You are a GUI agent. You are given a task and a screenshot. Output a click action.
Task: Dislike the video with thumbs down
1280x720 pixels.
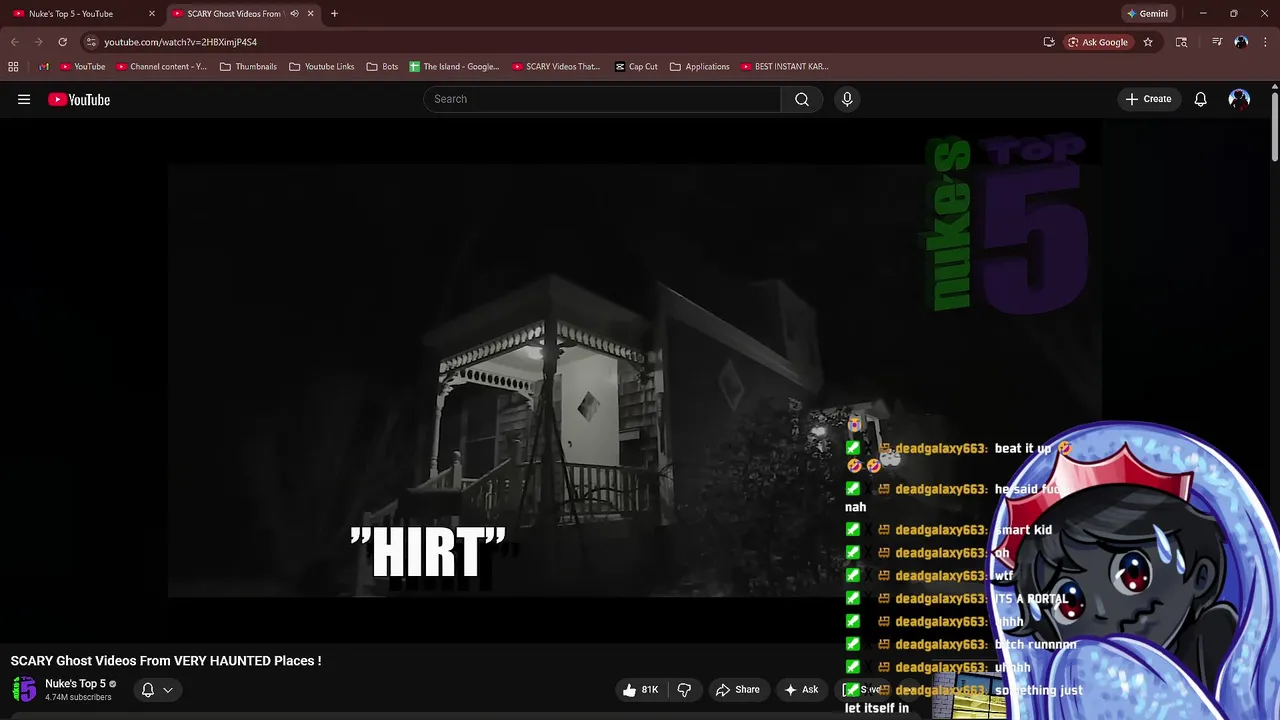(x=684, y=689)
